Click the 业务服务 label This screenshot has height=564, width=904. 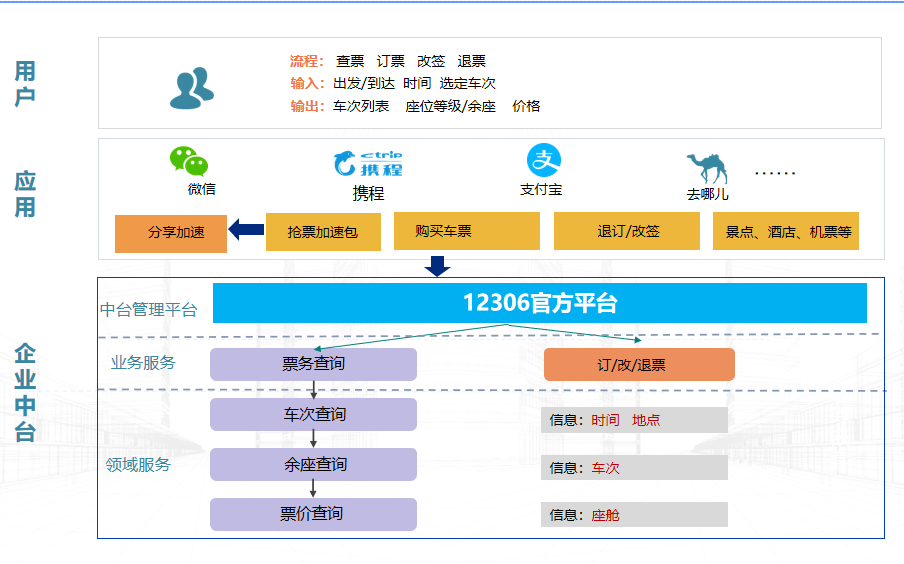coord(143,363)
